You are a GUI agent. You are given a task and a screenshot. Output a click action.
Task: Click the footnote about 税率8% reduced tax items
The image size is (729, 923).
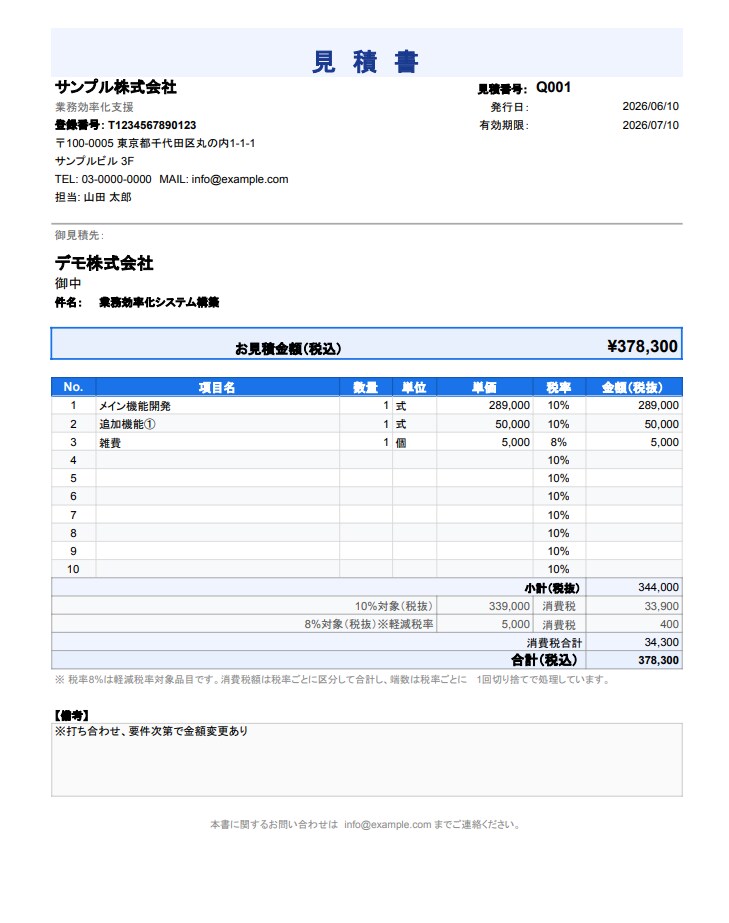click(x=333, y=680)
